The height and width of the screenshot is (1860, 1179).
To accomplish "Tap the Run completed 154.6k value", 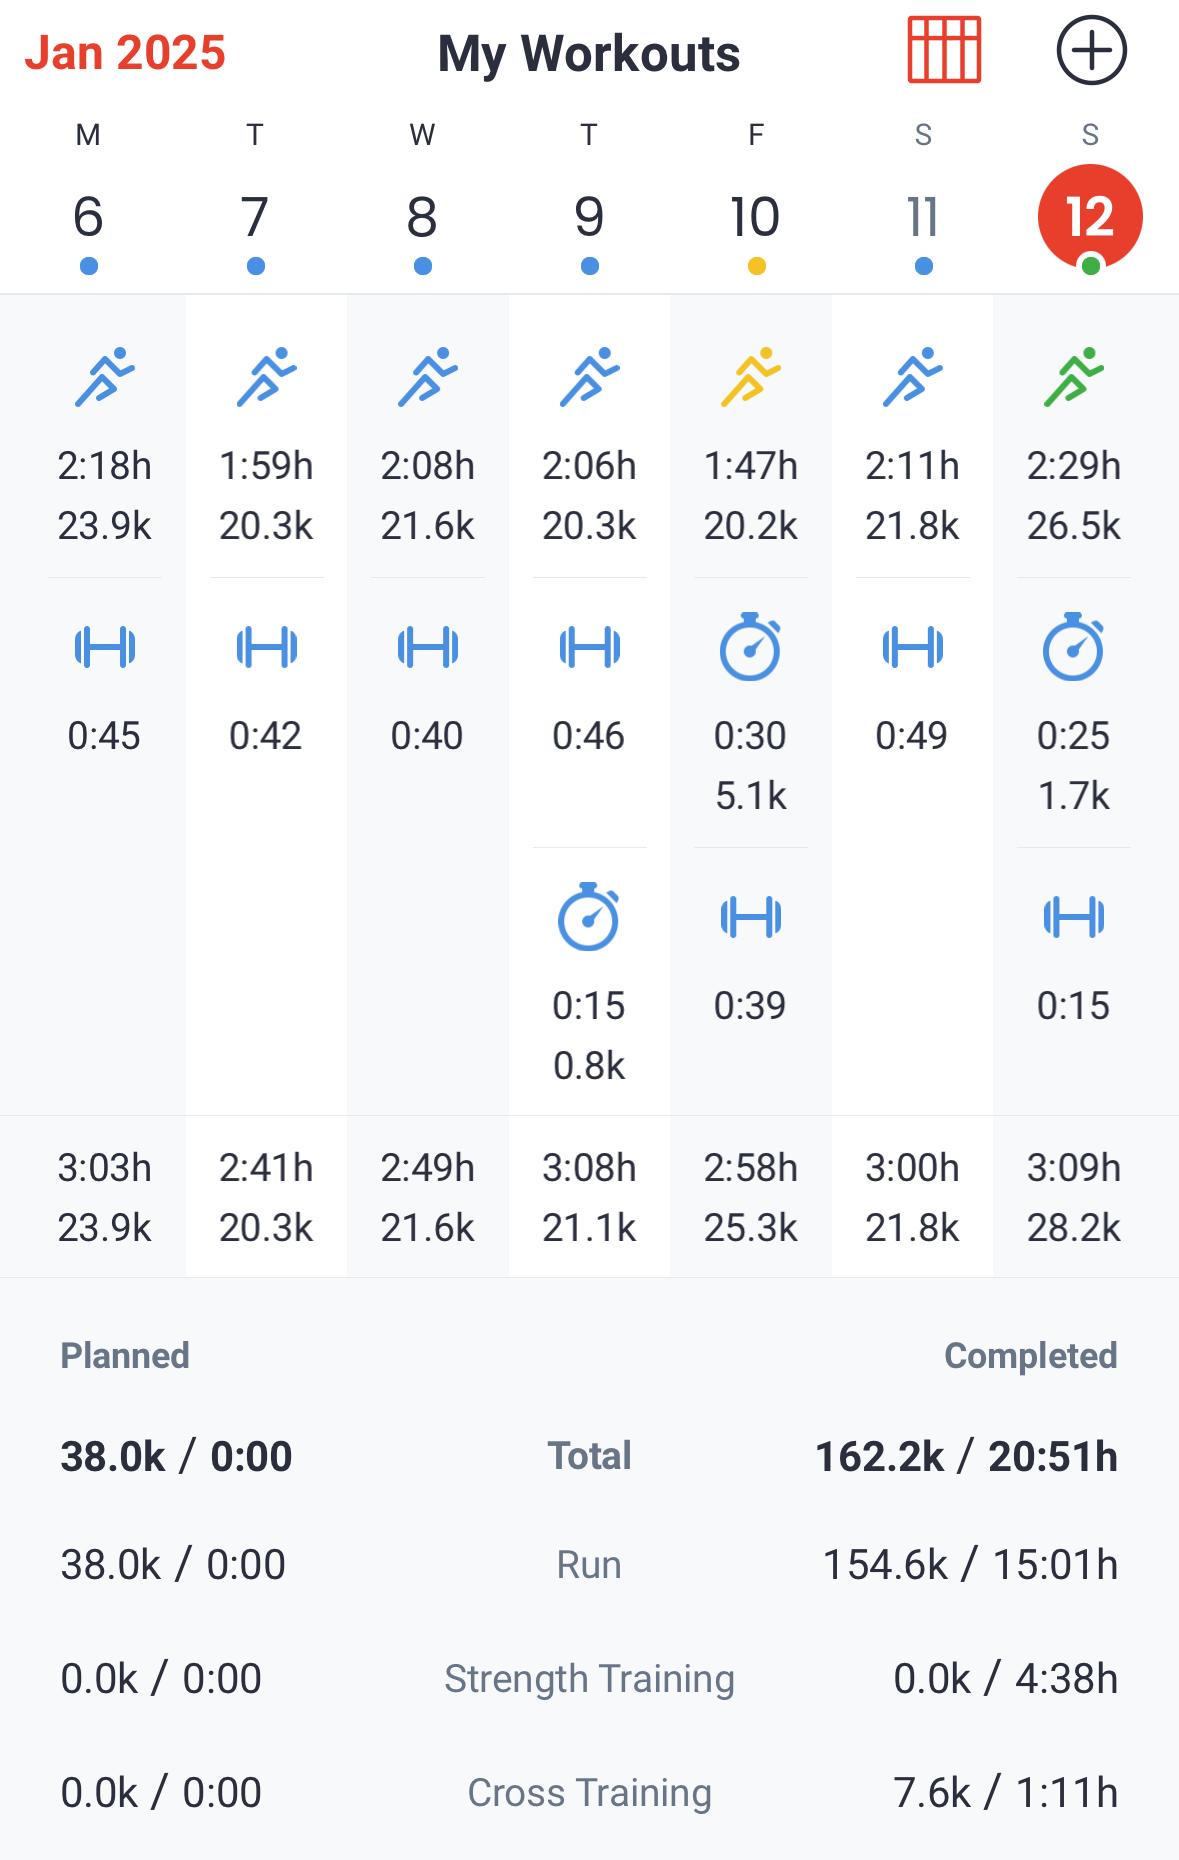I will click(x=885, y=1565).
